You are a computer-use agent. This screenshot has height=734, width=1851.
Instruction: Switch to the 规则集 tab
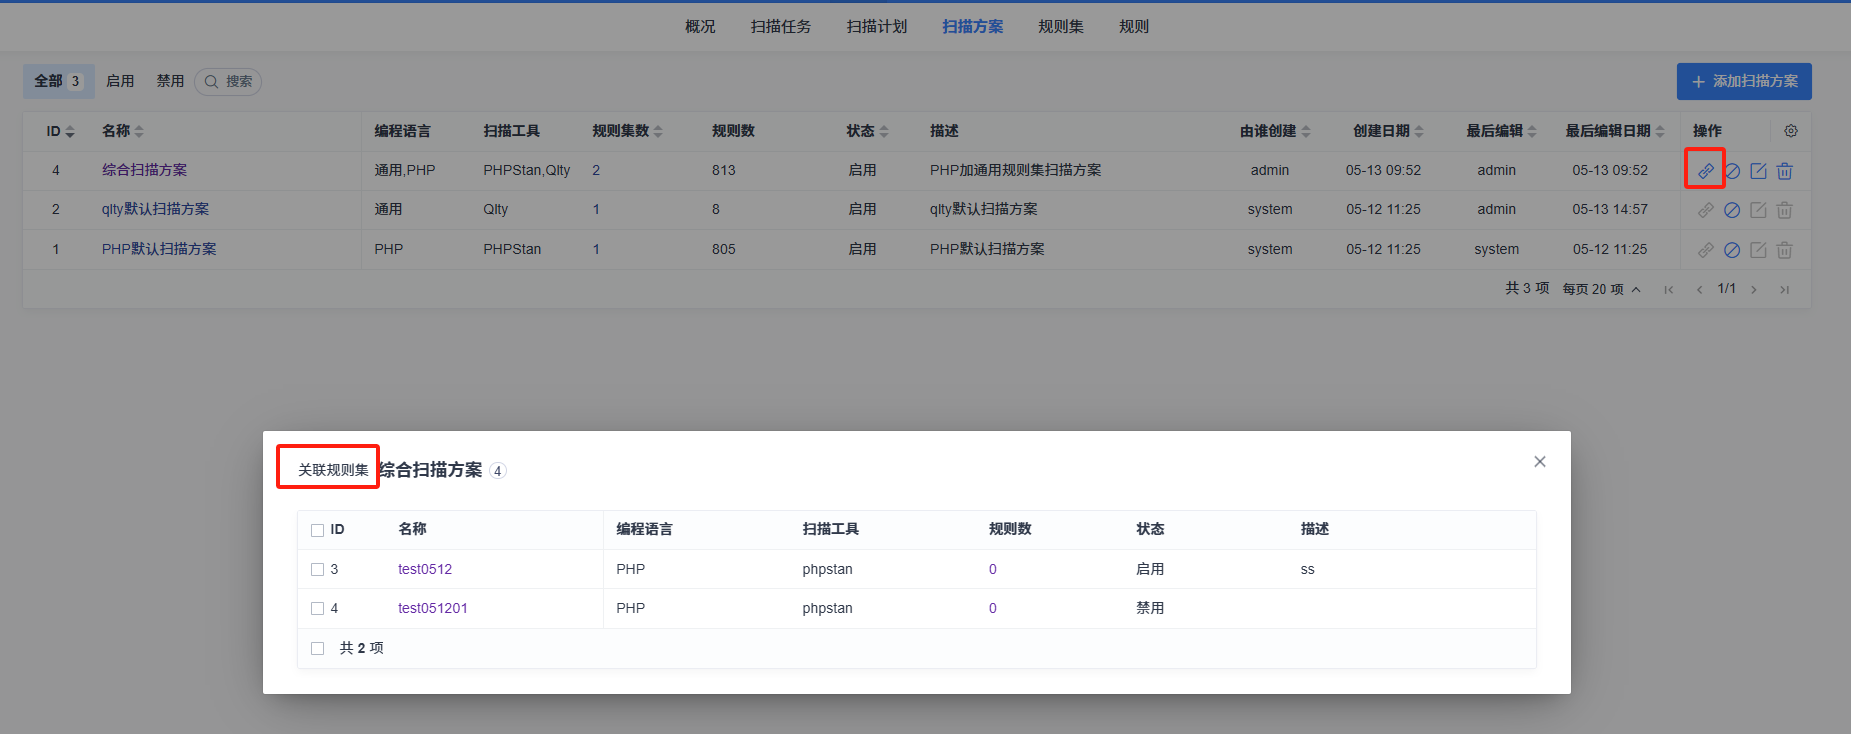[1060, 27]
